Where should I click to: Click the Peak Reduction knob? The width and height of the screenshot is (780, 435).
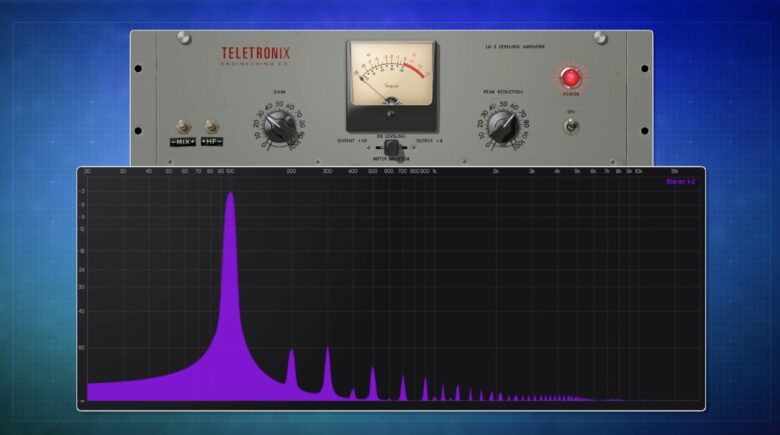pos(502,126)
